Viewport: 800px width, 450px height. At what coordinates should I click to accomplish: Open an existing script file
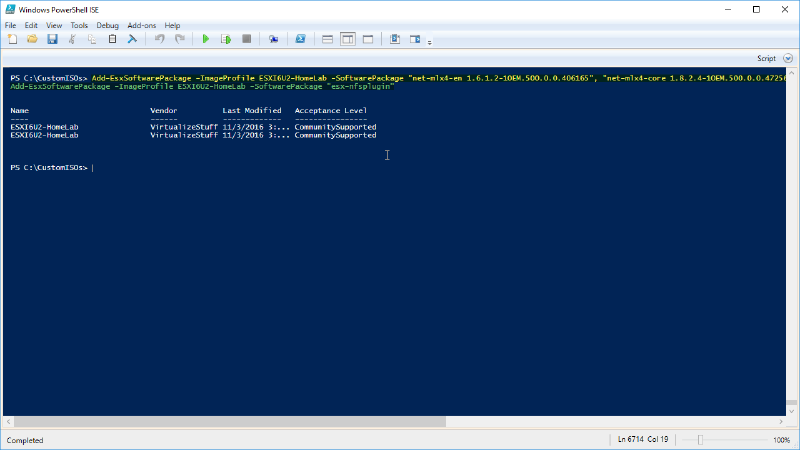[32, 39]
